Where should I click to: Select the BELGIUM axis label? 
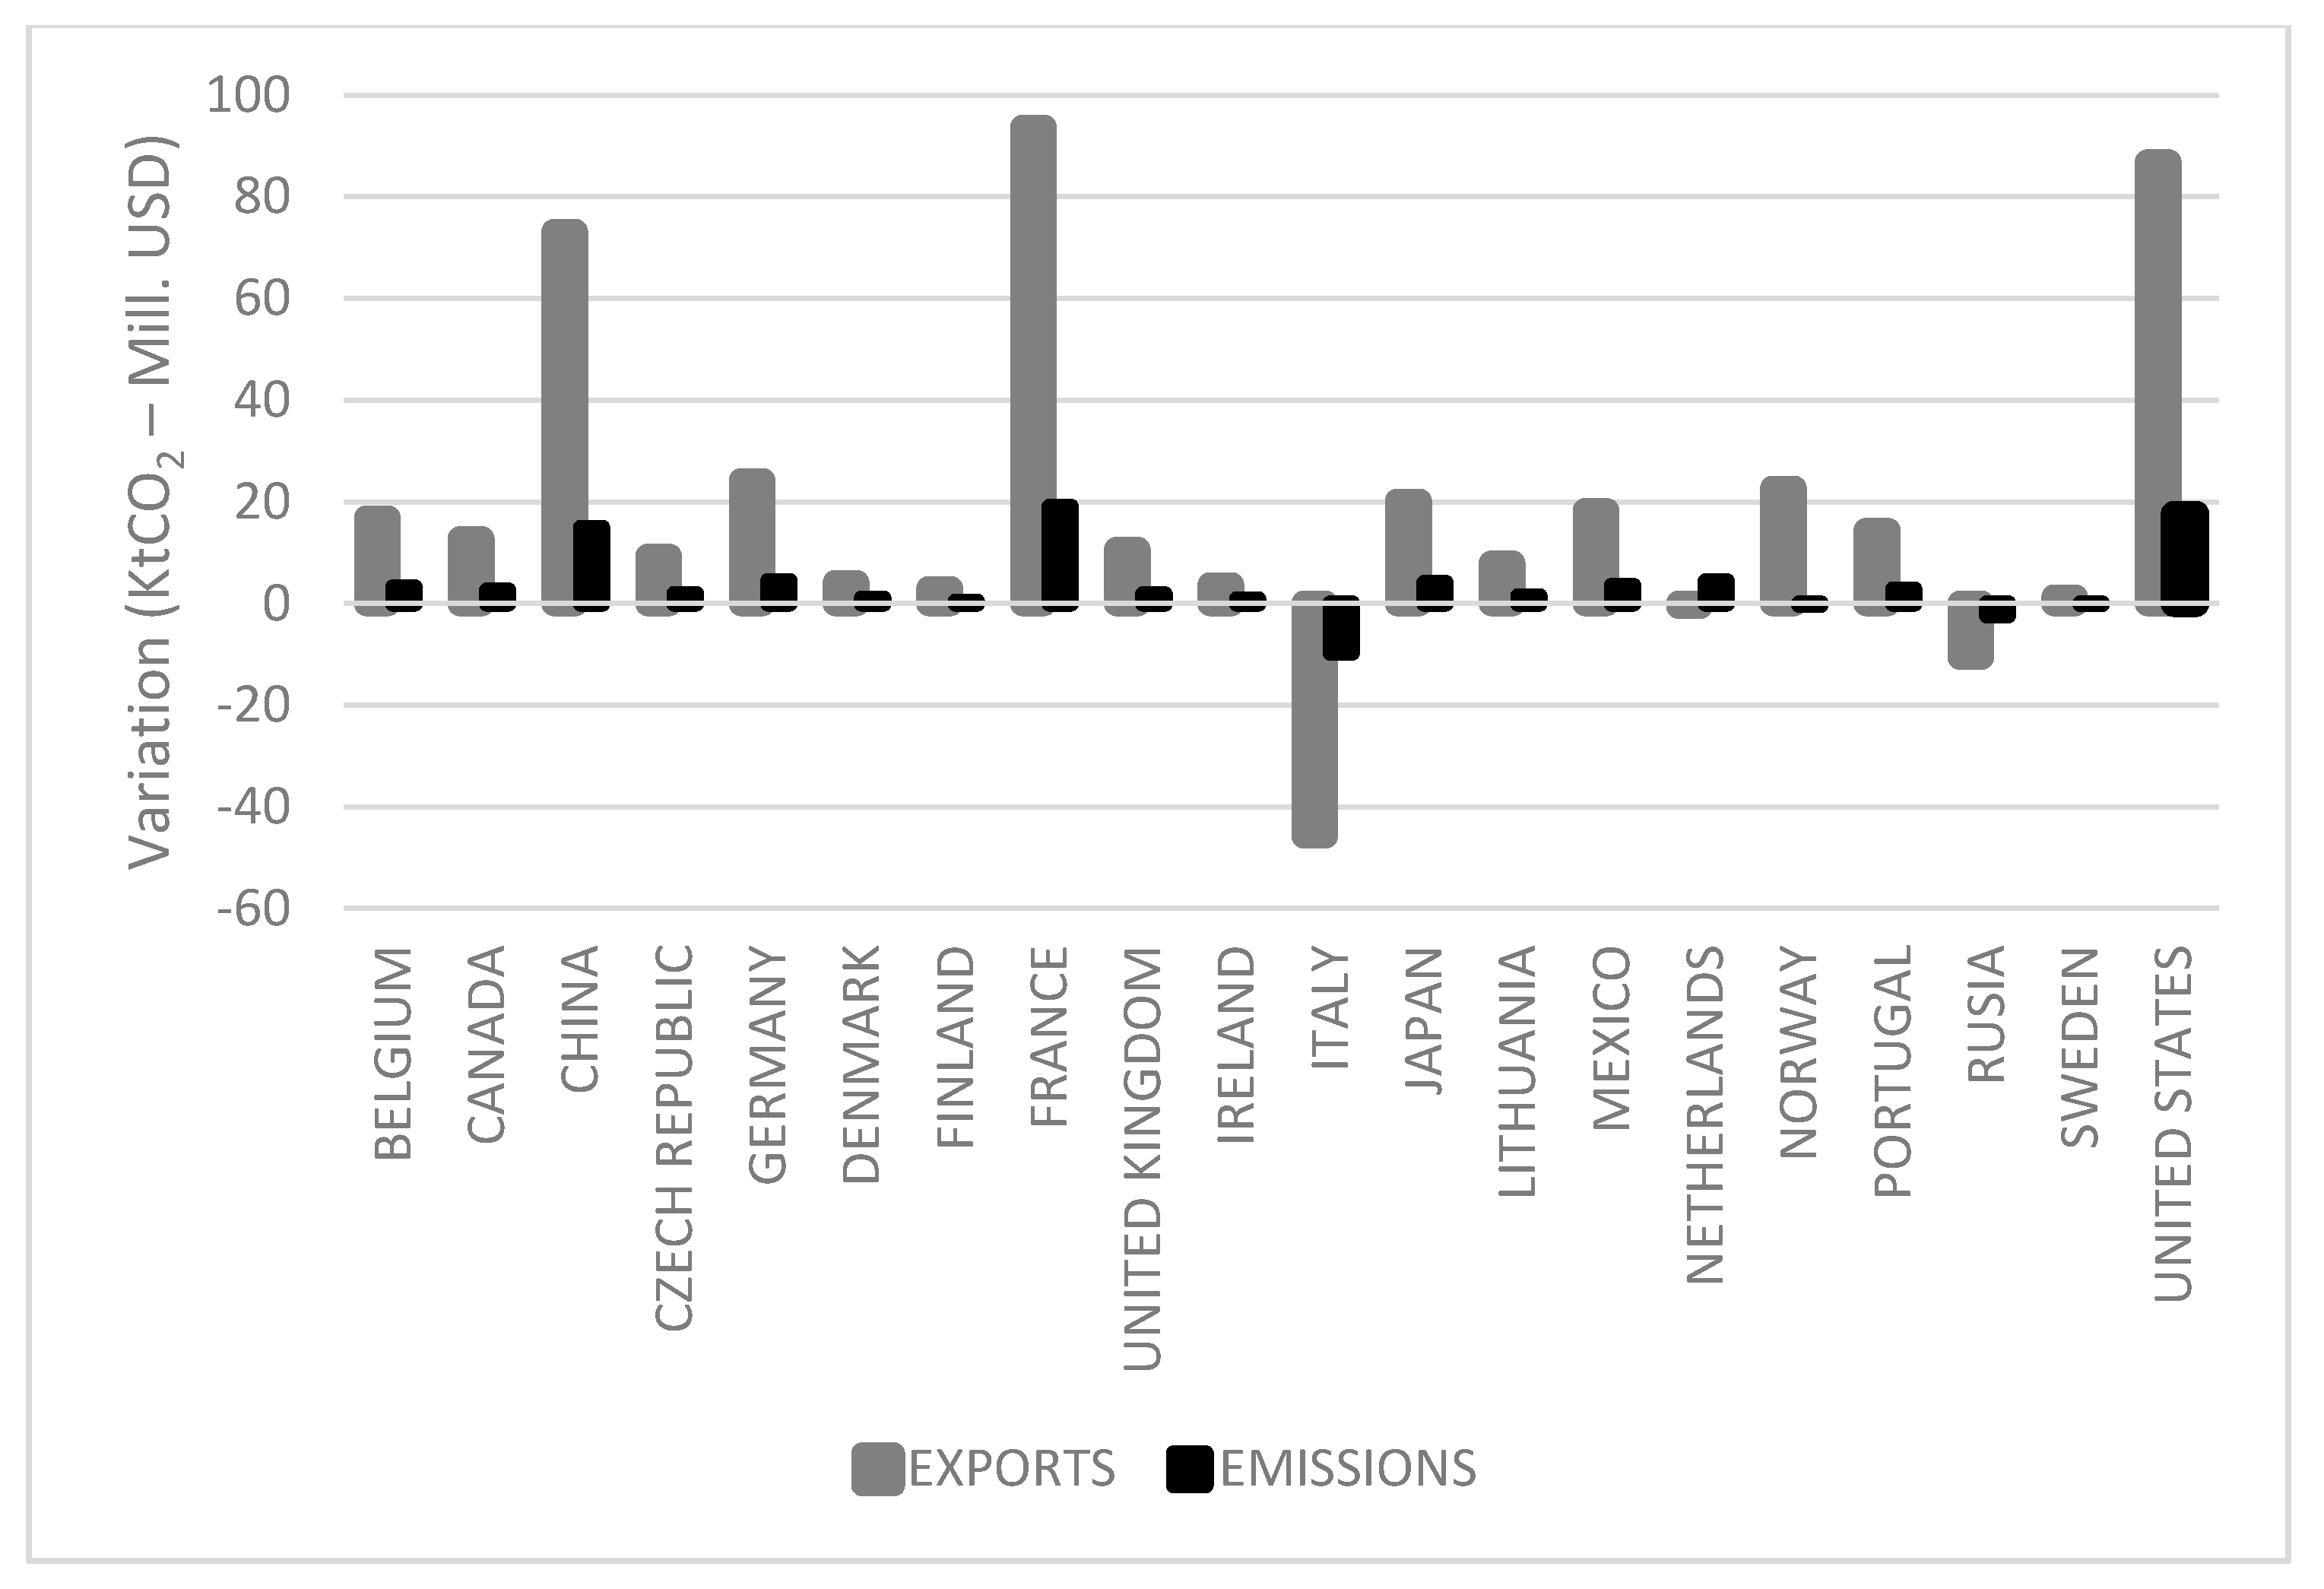[x=393, y=1053]
